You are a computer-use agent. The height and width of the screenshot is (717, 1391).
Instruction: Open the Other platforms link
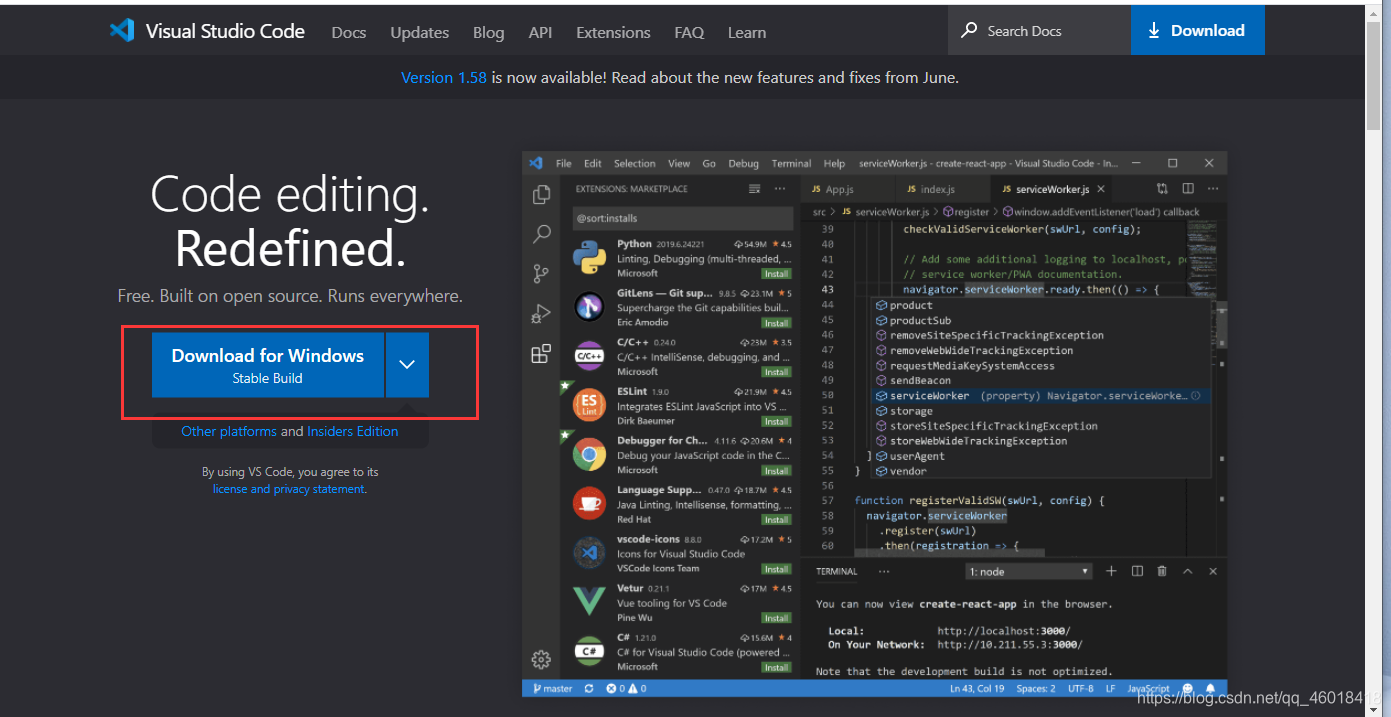(229, 431)
